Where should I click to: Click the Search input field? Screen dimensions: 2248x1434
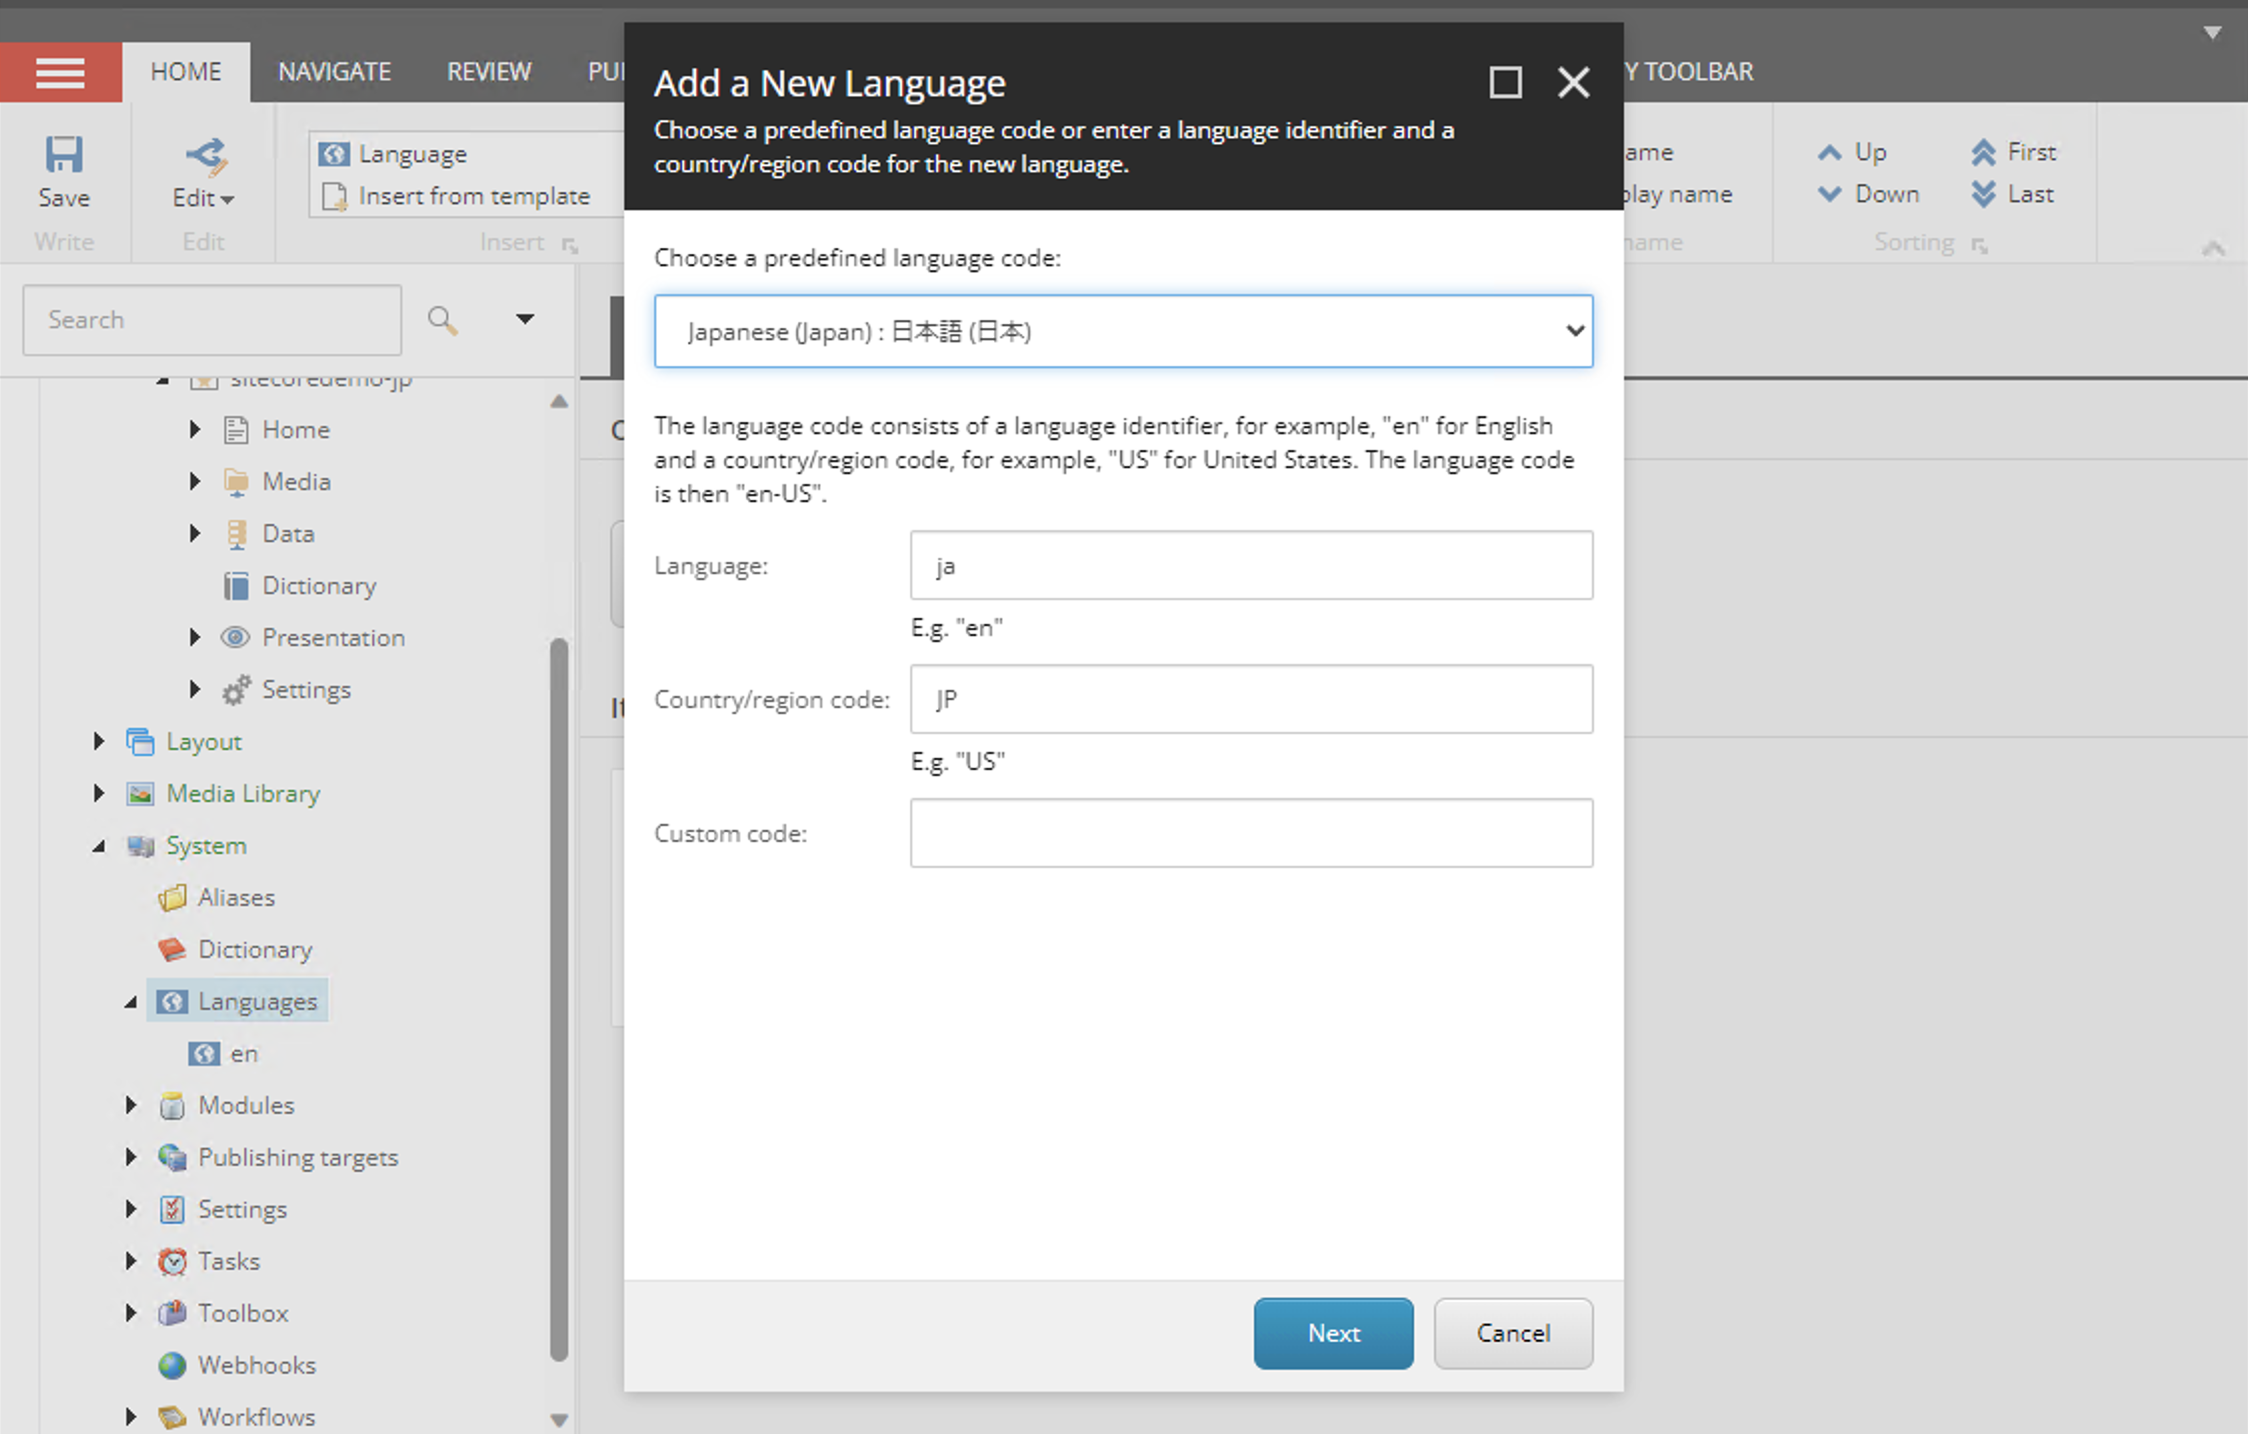tap(212, 320)
